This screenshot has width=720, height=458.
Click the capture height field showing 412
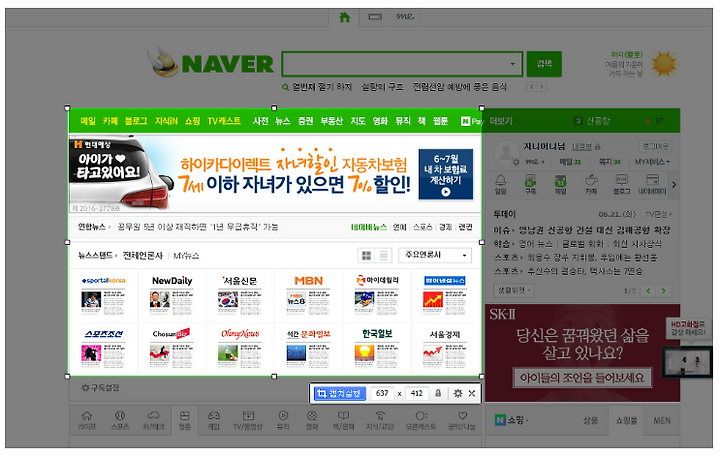[x=416, y=393]
